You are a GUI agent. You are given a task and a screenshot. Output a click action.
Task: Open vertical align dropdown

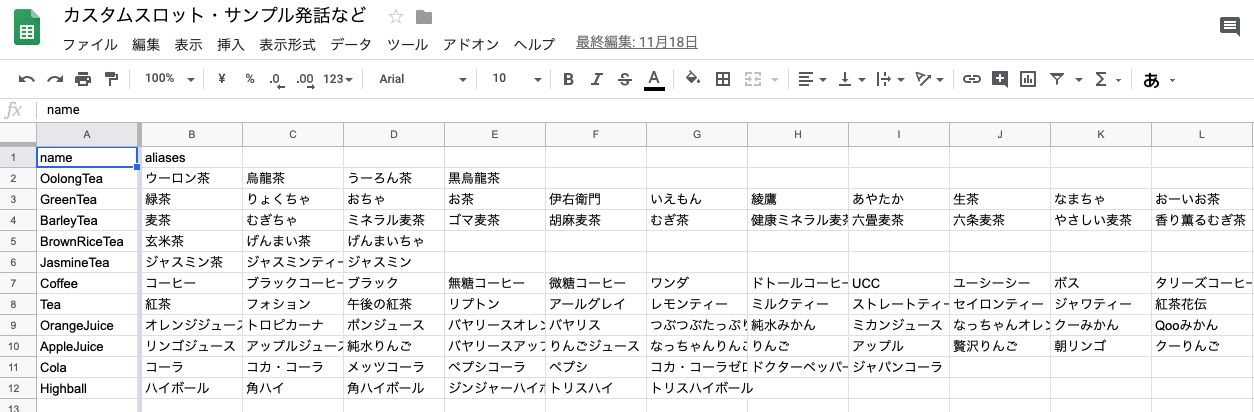[850, 79]
